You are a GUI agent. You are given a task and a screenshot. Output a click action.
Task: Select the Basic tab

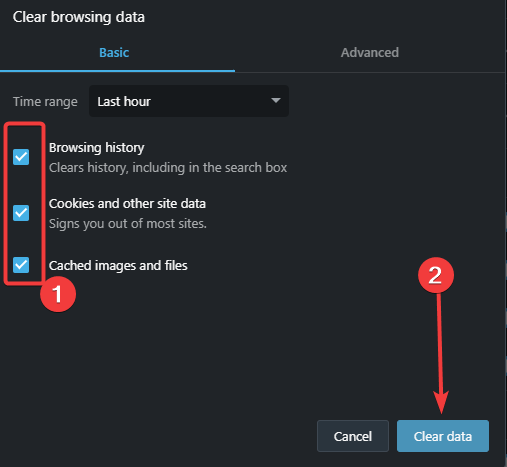point(114,53)
